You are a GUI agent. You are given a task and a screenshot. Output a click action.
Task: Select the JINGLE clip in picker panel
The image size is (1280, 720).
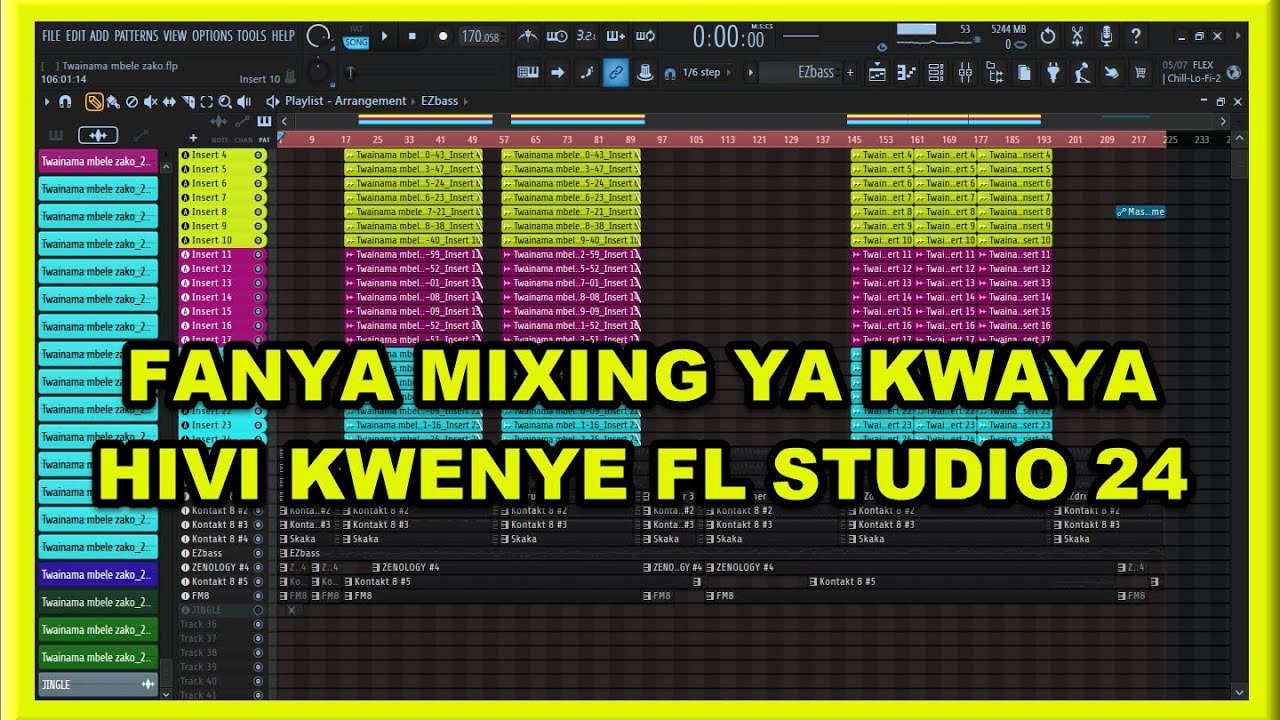pos(98,684)
